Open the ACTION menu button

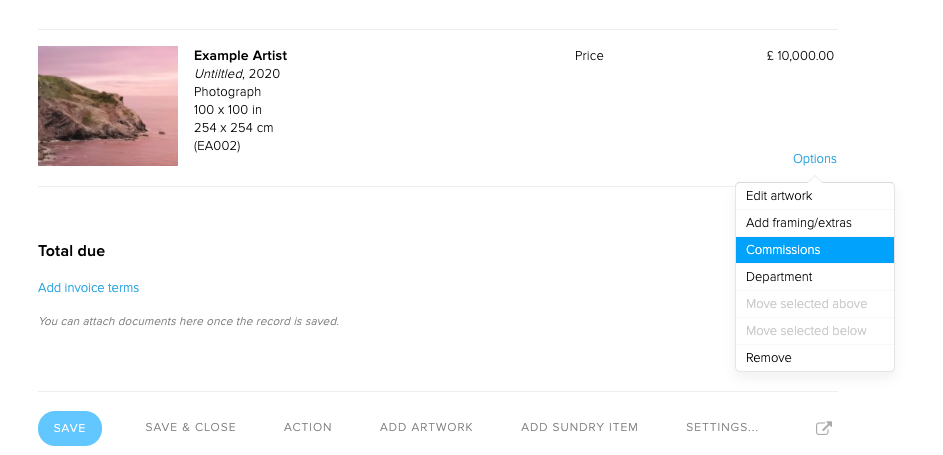coord(308,427)
